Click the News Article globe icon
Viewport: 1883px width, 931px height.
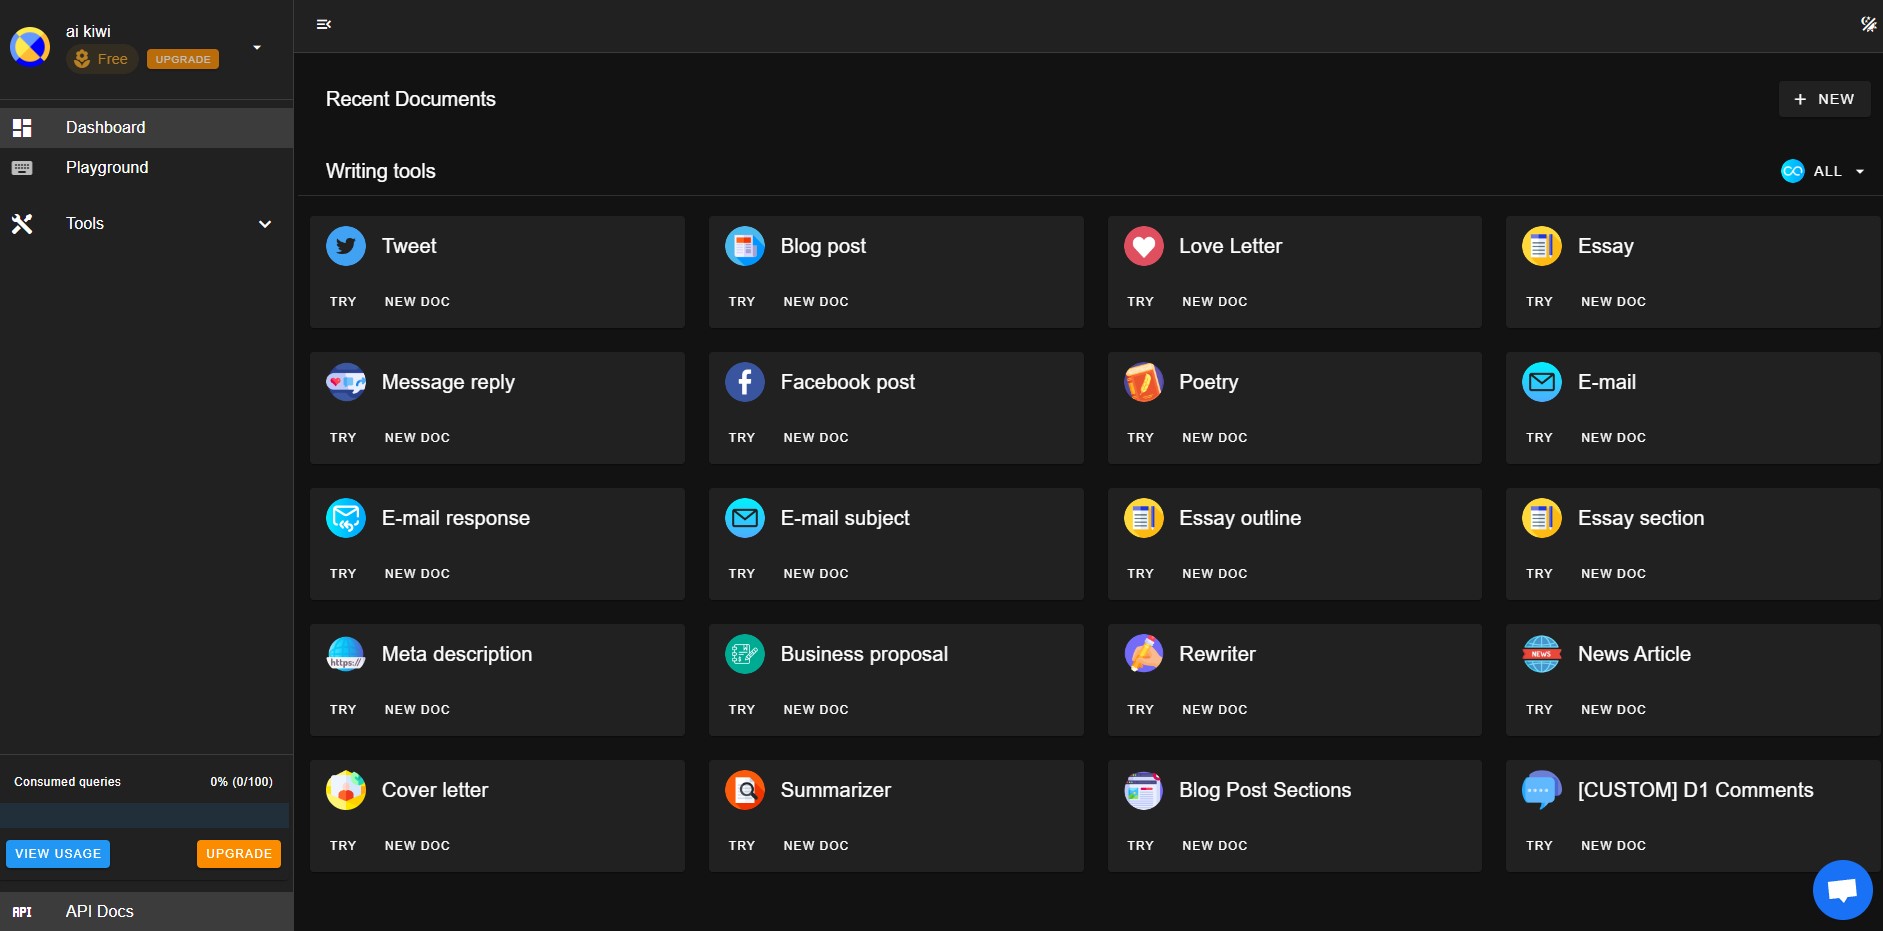1542,654
